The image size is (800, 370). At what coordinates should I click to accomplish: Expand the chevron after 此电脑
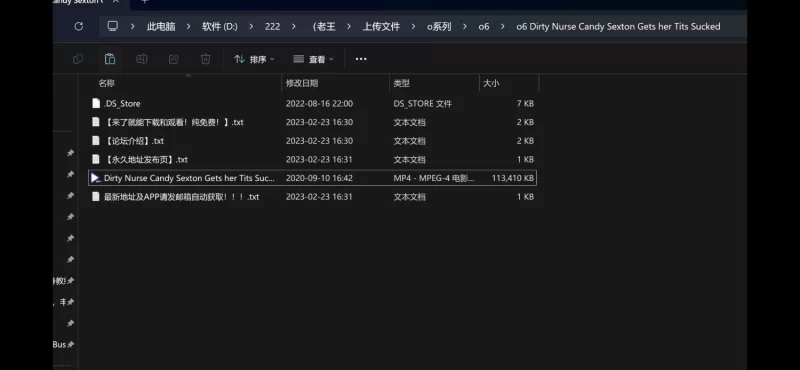pos(188,27)
